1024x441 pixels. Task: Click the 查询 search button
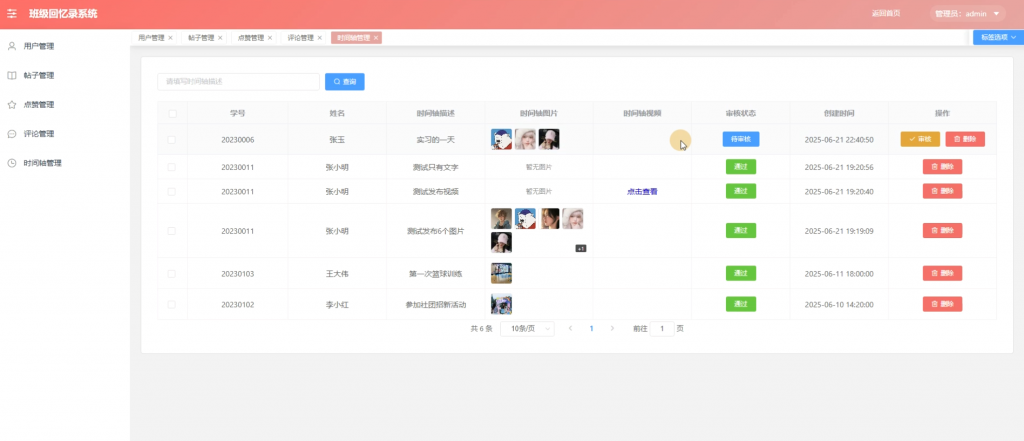(345, 82)
